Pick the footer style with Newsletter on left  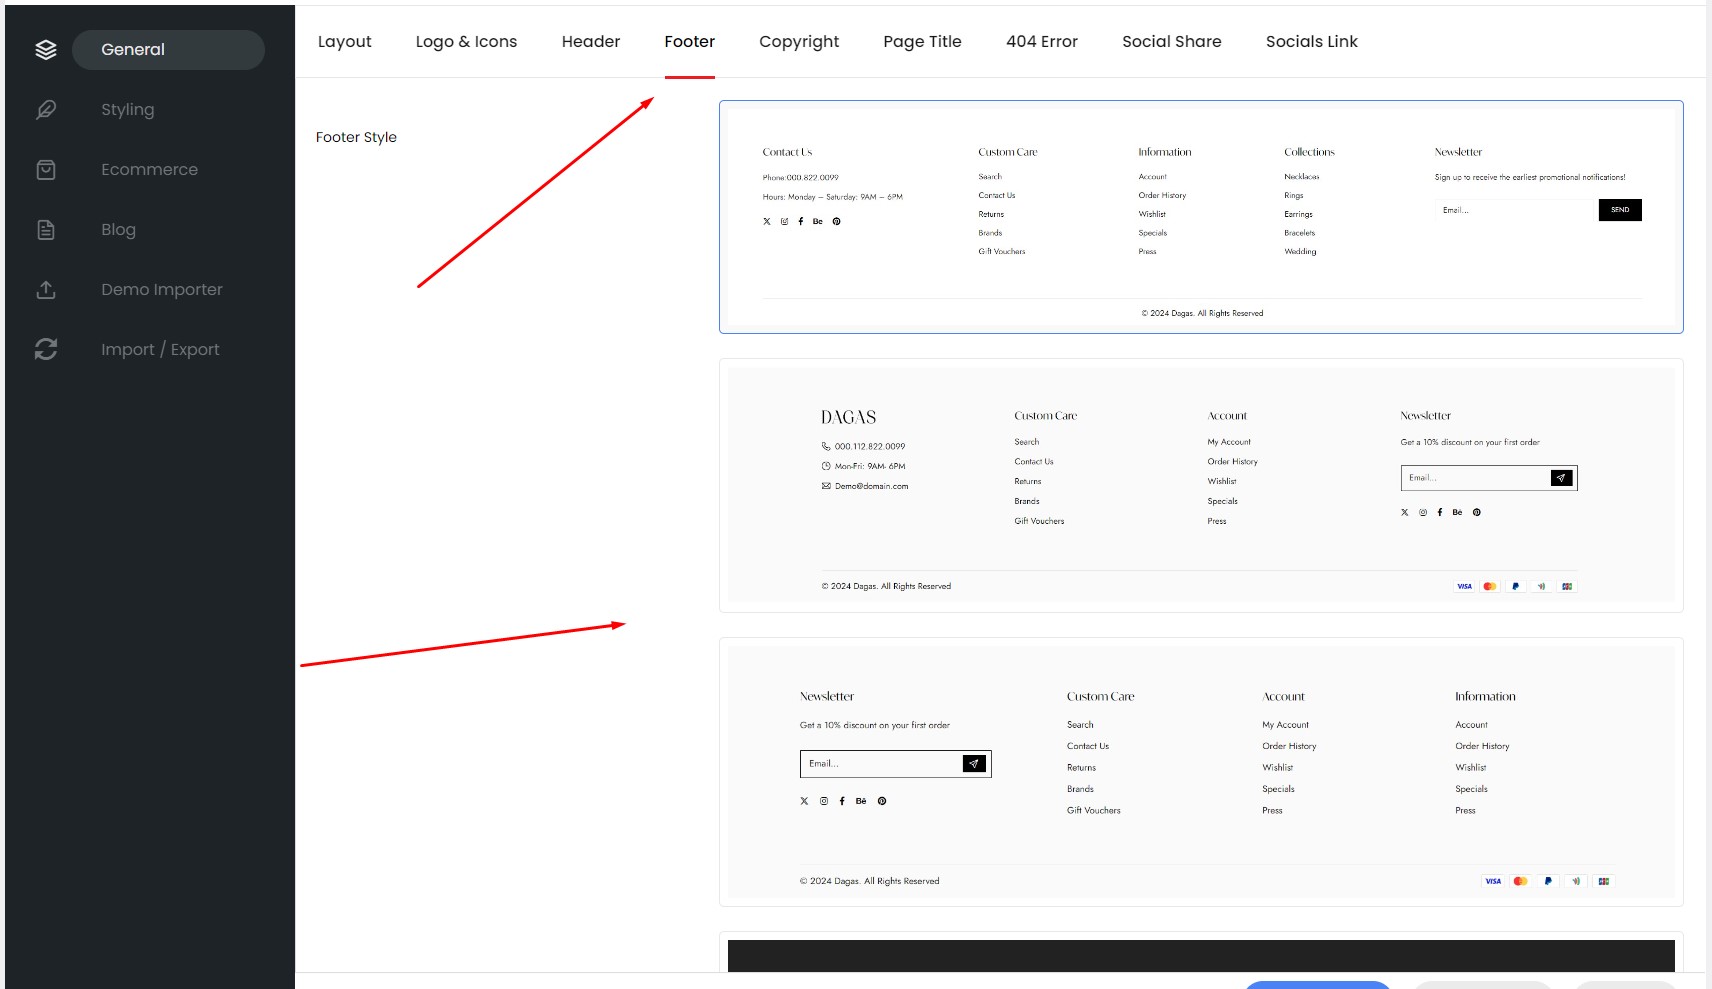point(1200,771)
